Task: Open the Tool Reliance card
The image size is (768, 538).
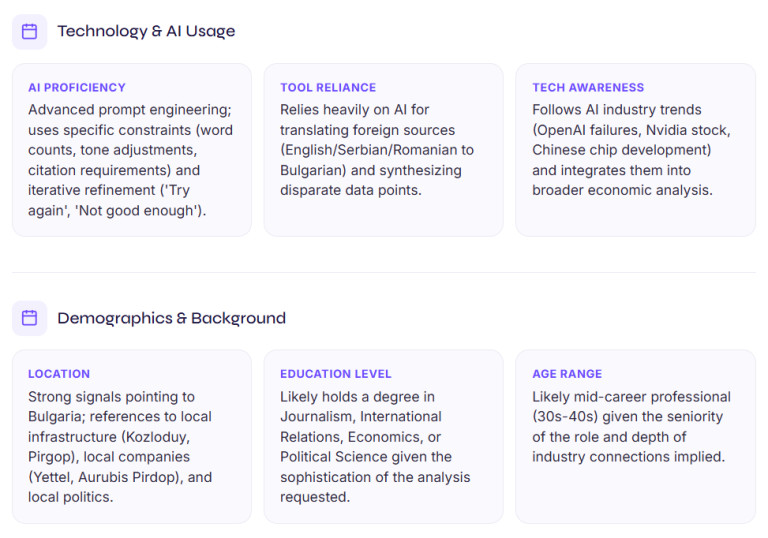Action: click(x=384, y=150)
